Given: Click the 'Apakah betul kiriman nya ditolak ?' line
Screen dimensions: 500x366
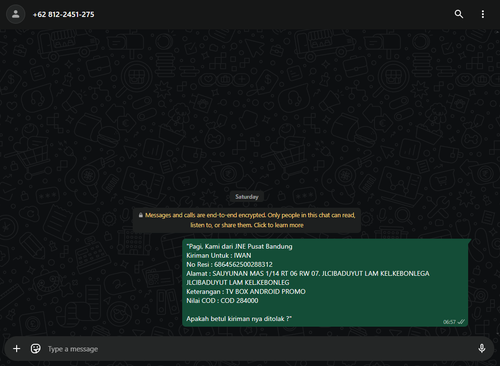Looking at the screenshot, I should pos(239,319).
